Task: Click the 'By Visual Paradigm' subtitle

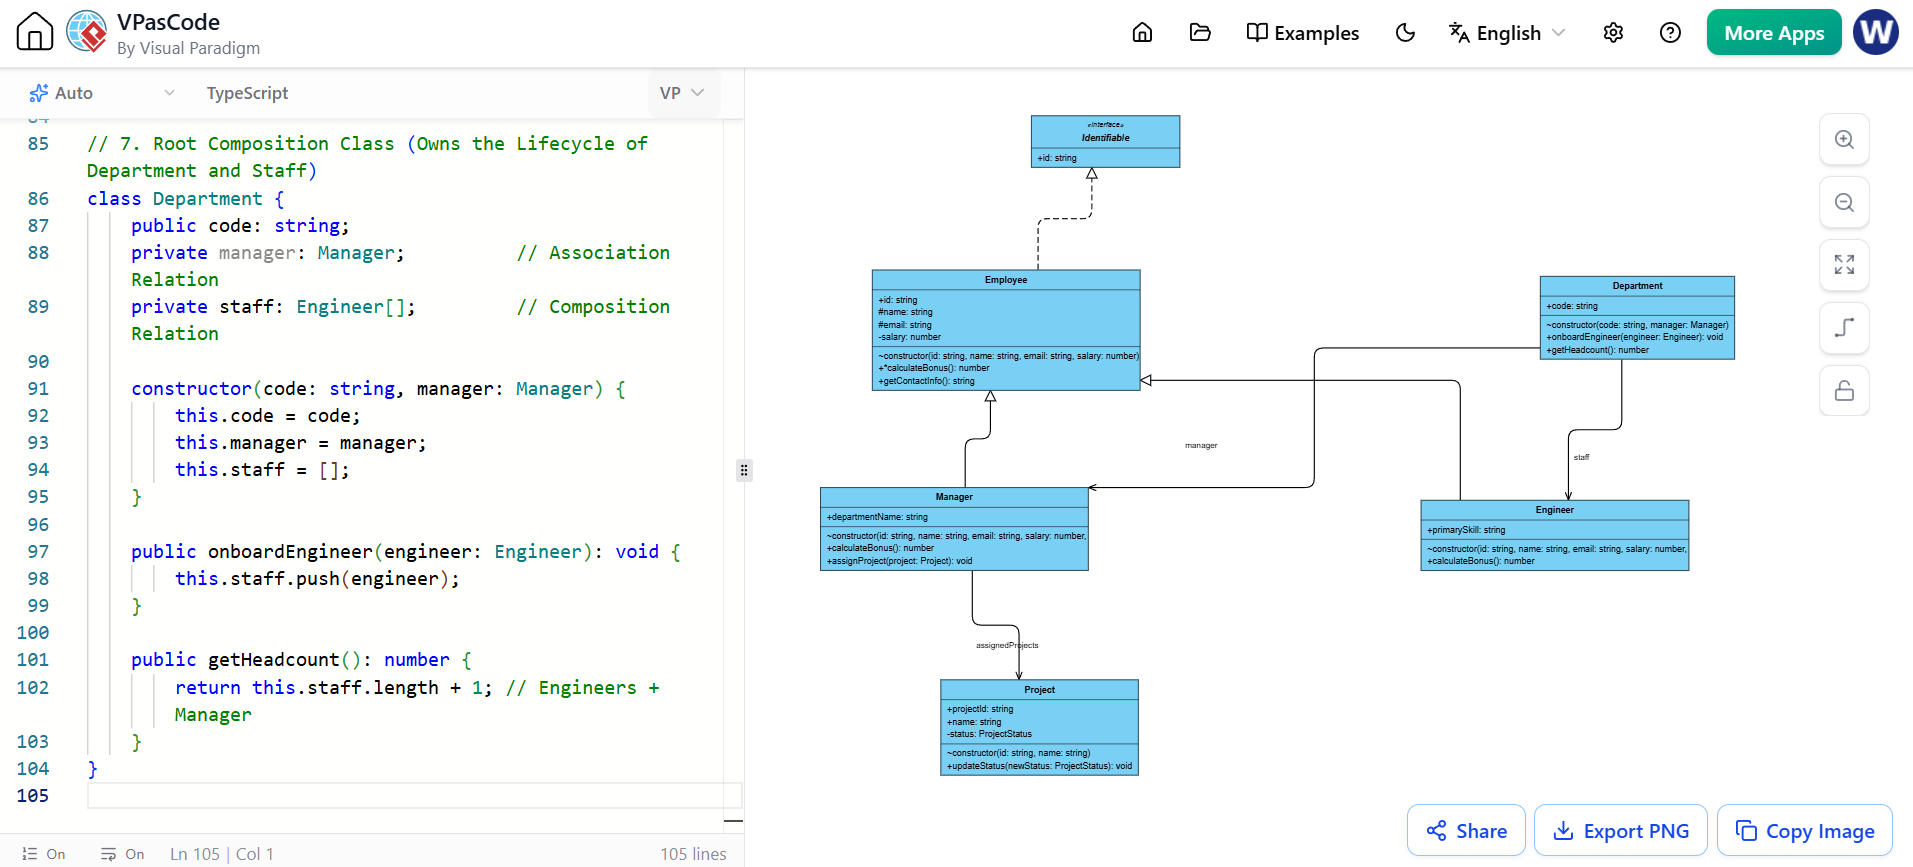Action: 188,48
